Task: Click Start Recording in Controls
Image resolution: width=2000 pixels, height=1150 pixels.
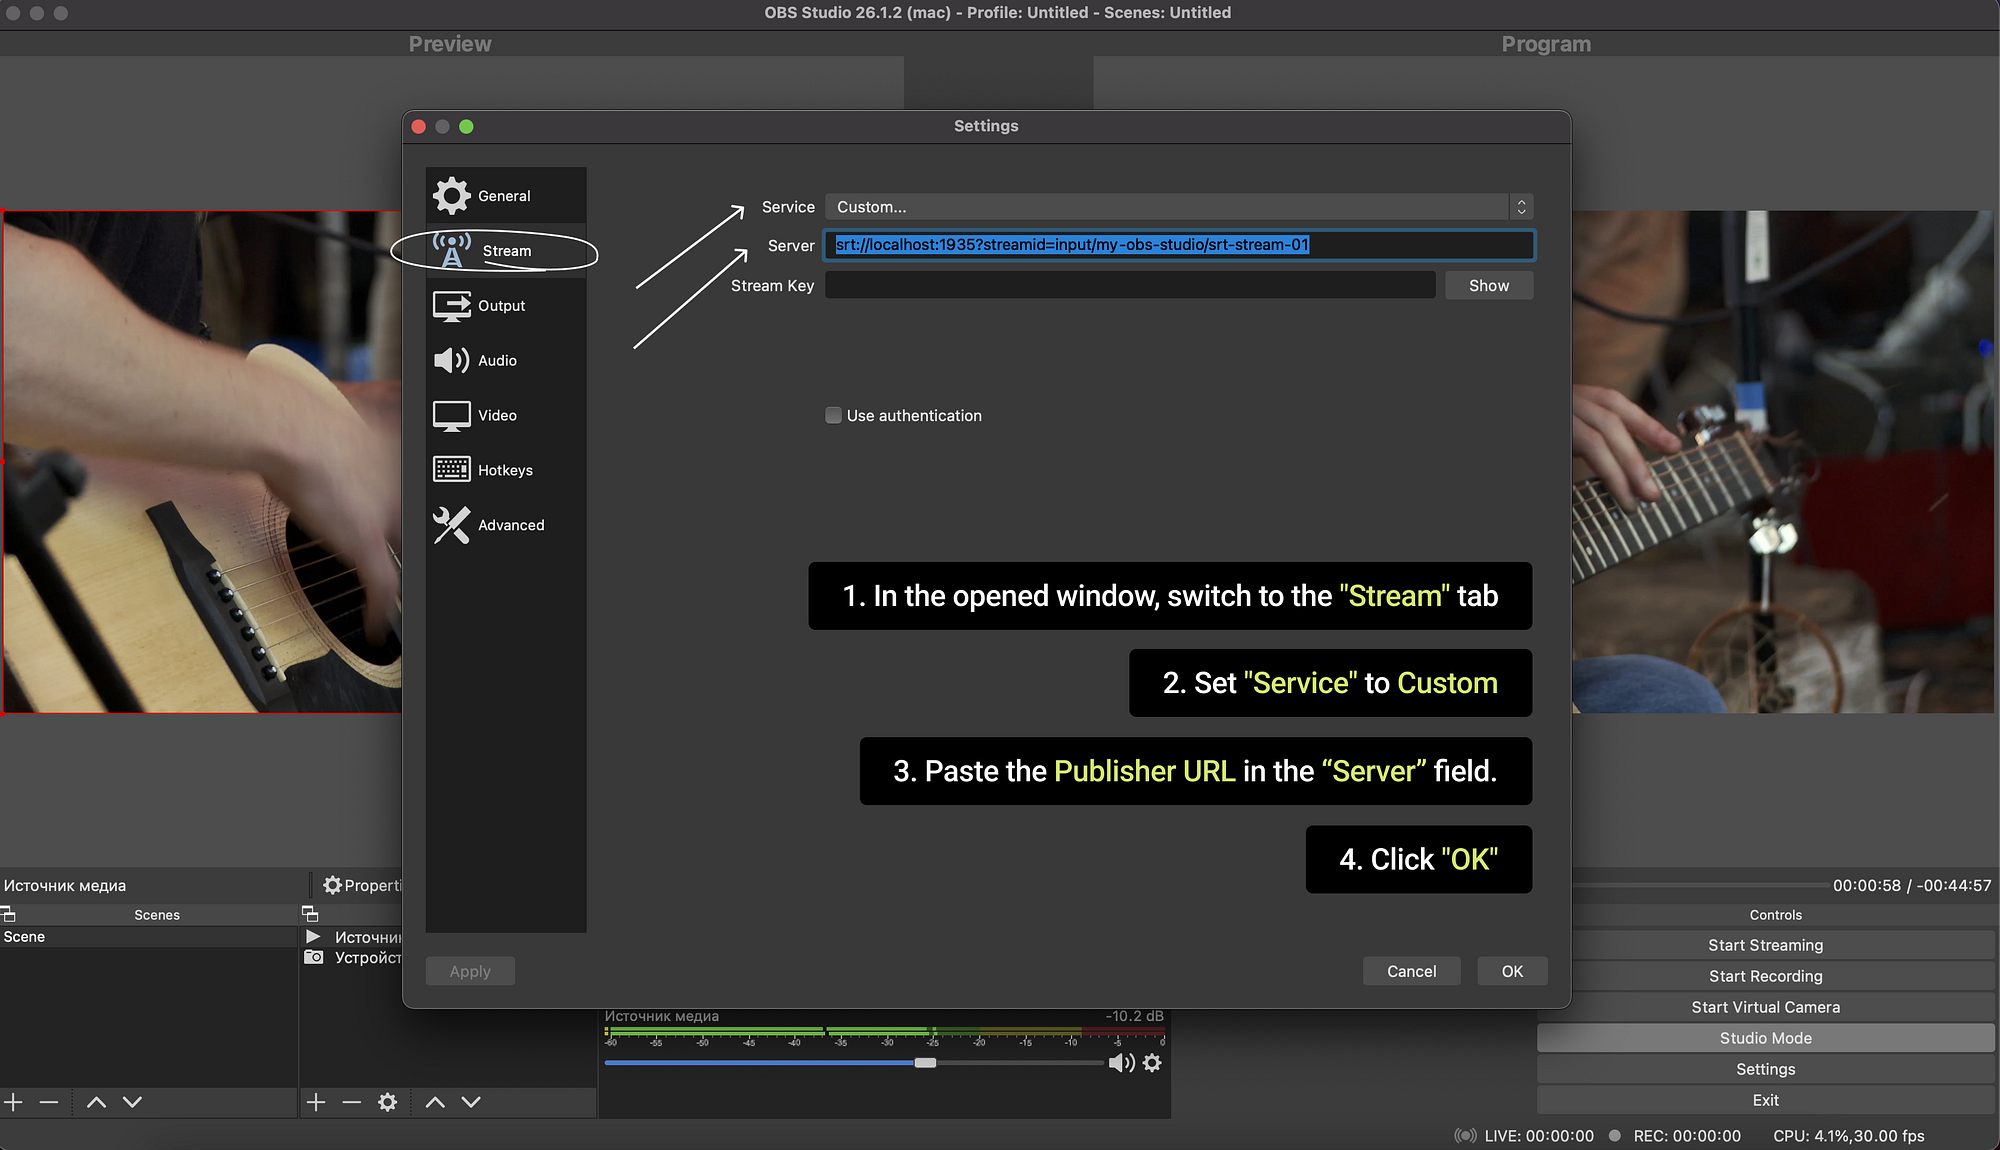Action: point(1766,976)
